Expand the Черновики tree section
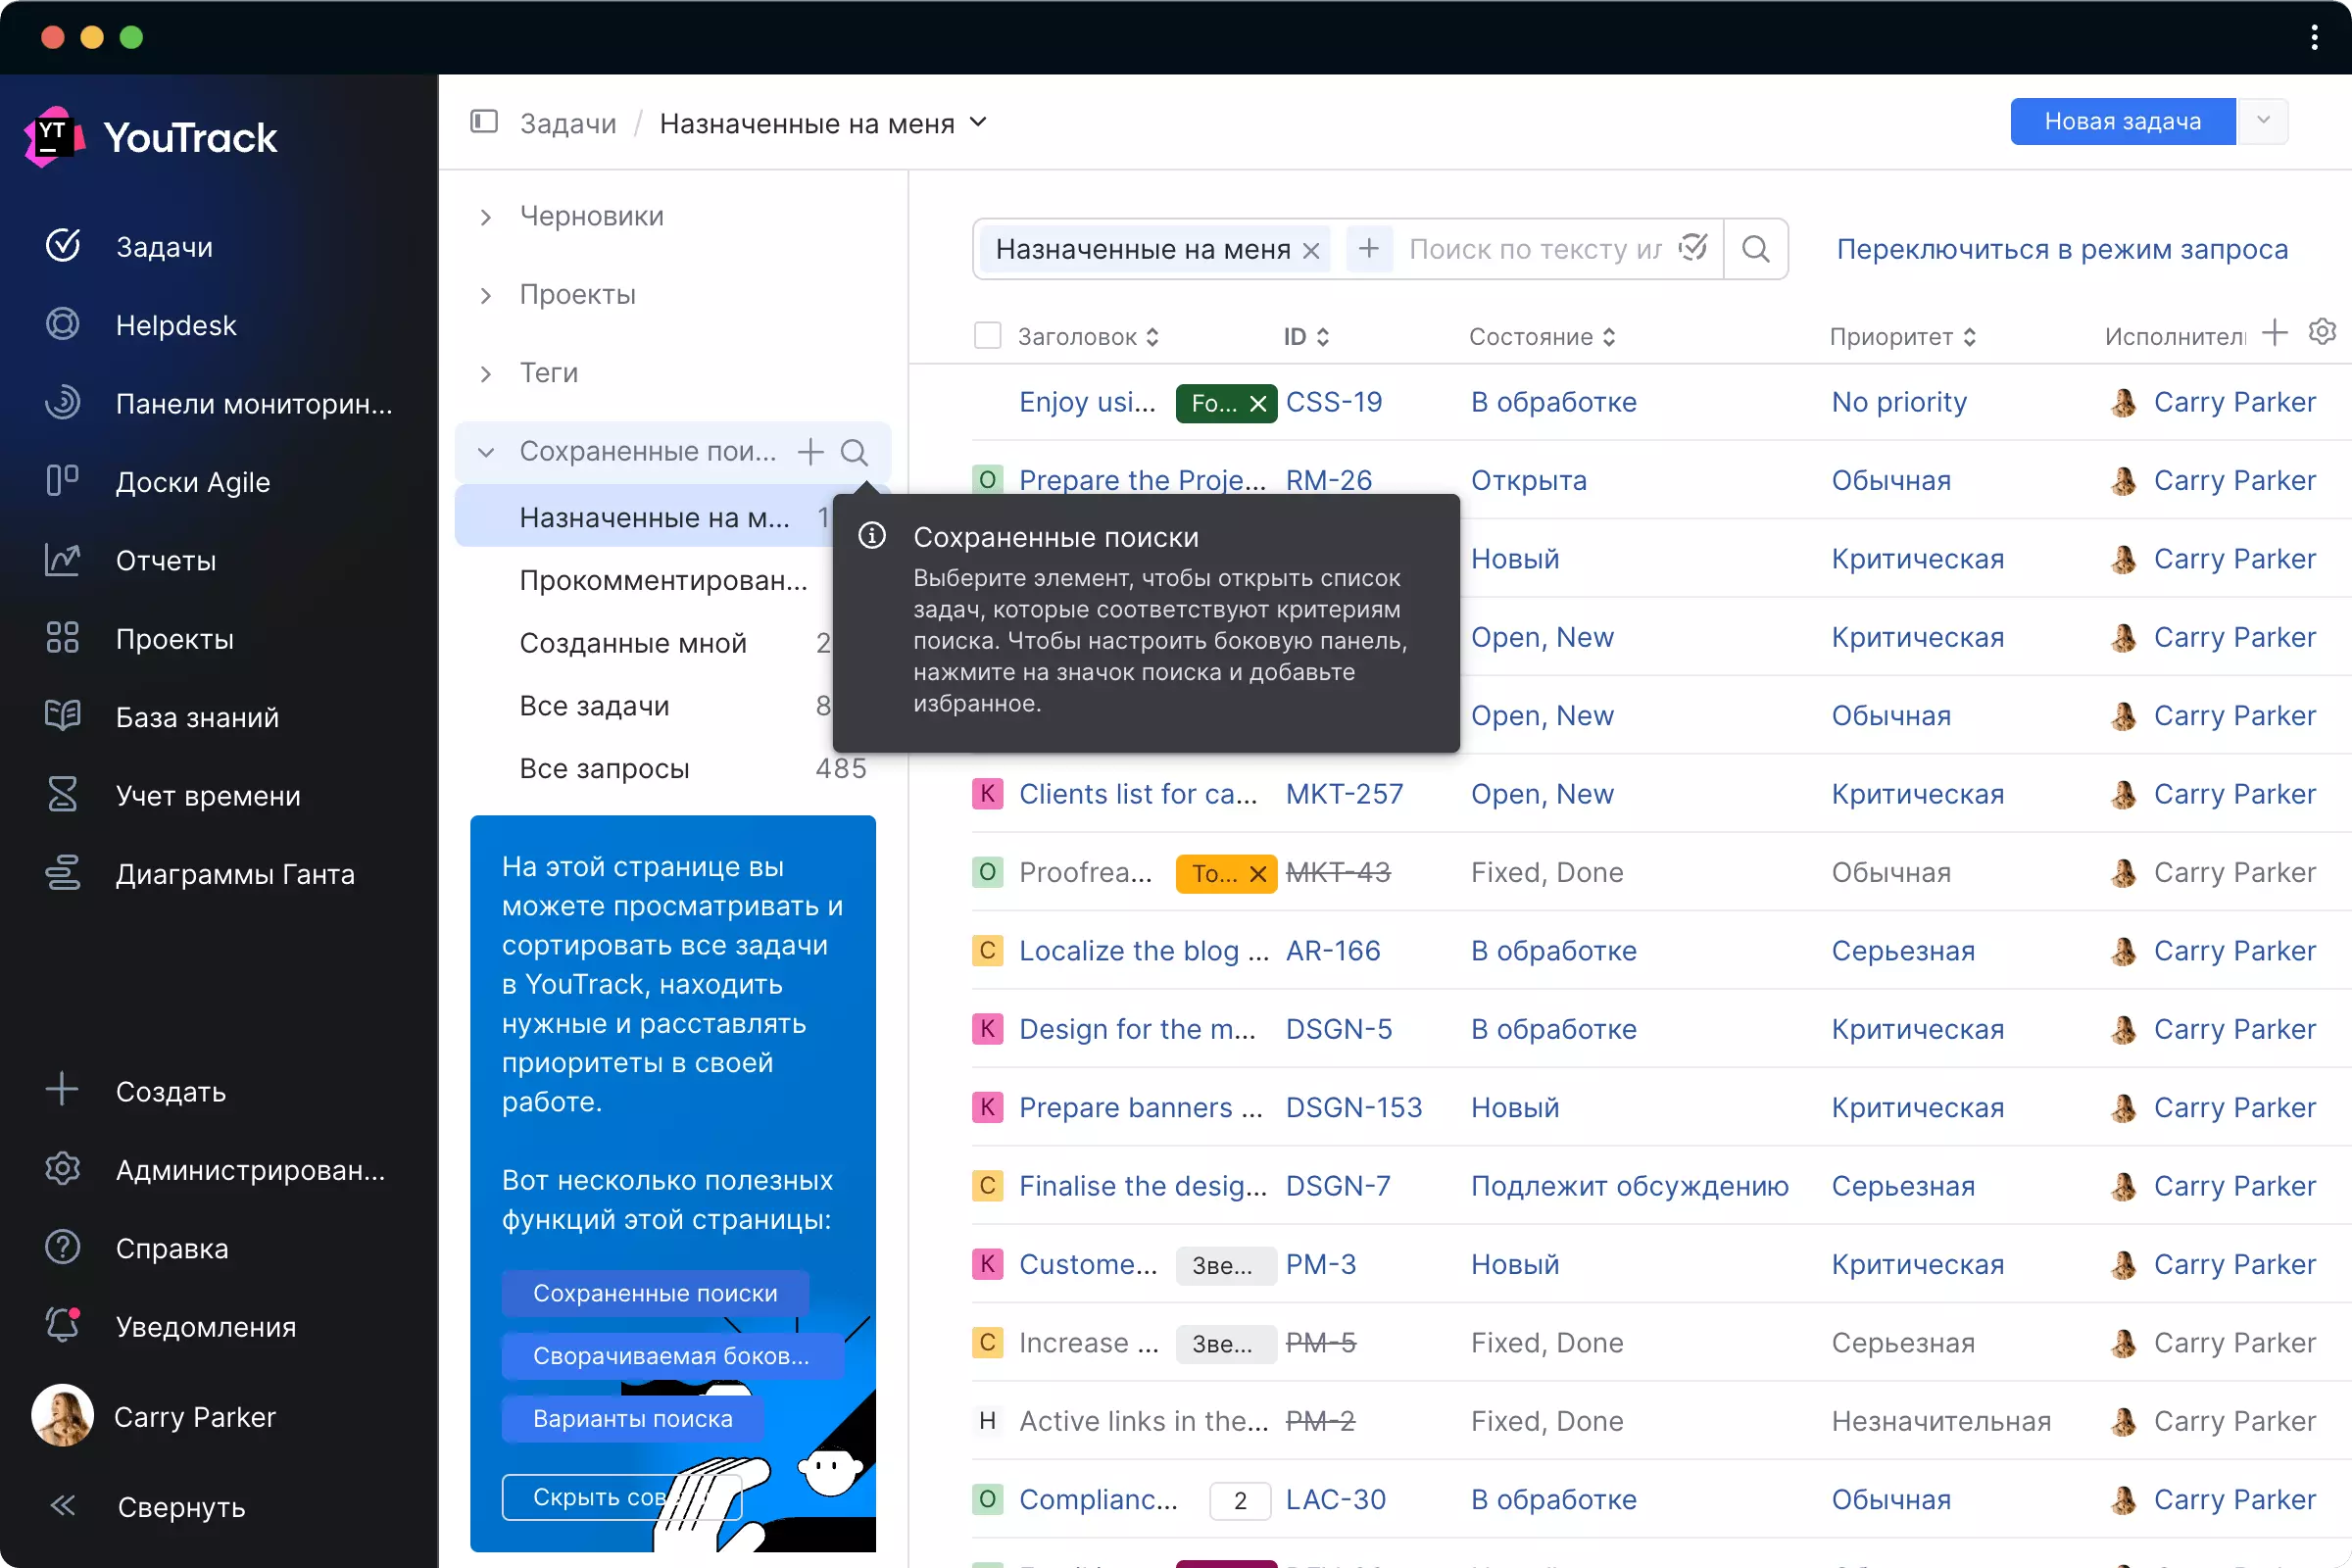This screenshot has height=1568, width=2352. tap(486, 216)
